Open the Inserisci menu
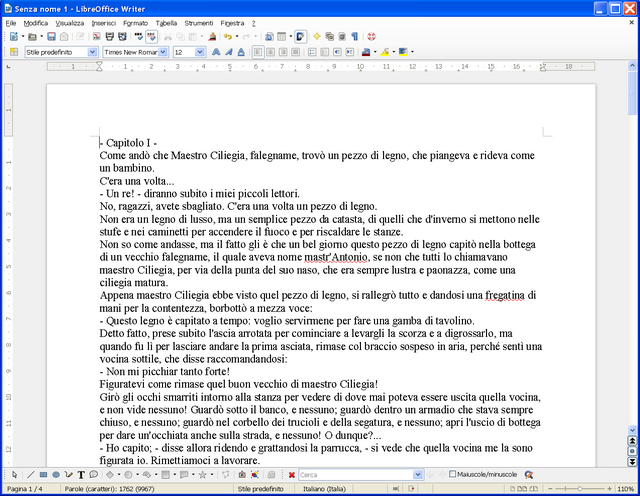This screenshot has height=496, width=640. pos(104,23)
